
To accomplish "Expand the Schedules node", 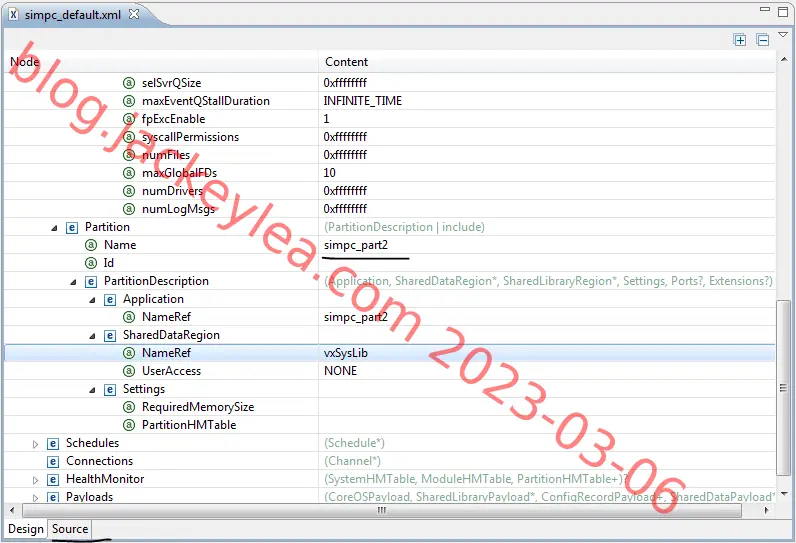I will pos(35,445).
